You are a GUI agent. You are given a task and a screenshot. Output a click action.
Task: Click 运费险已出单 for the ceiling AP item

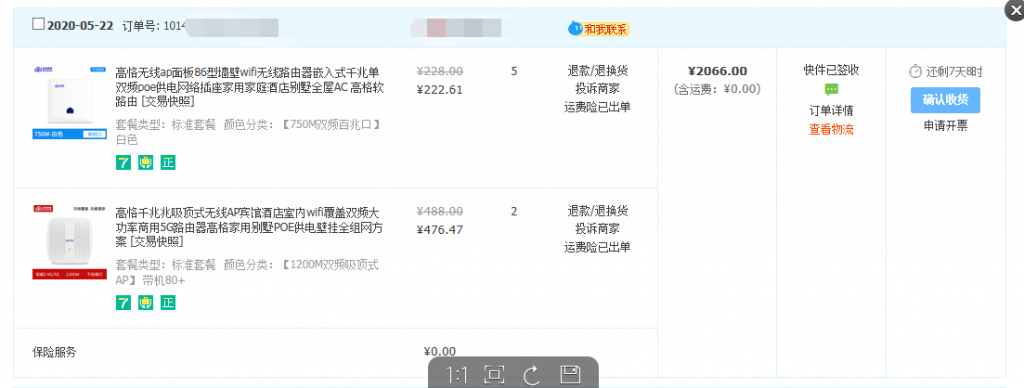[x=598, y=247]
